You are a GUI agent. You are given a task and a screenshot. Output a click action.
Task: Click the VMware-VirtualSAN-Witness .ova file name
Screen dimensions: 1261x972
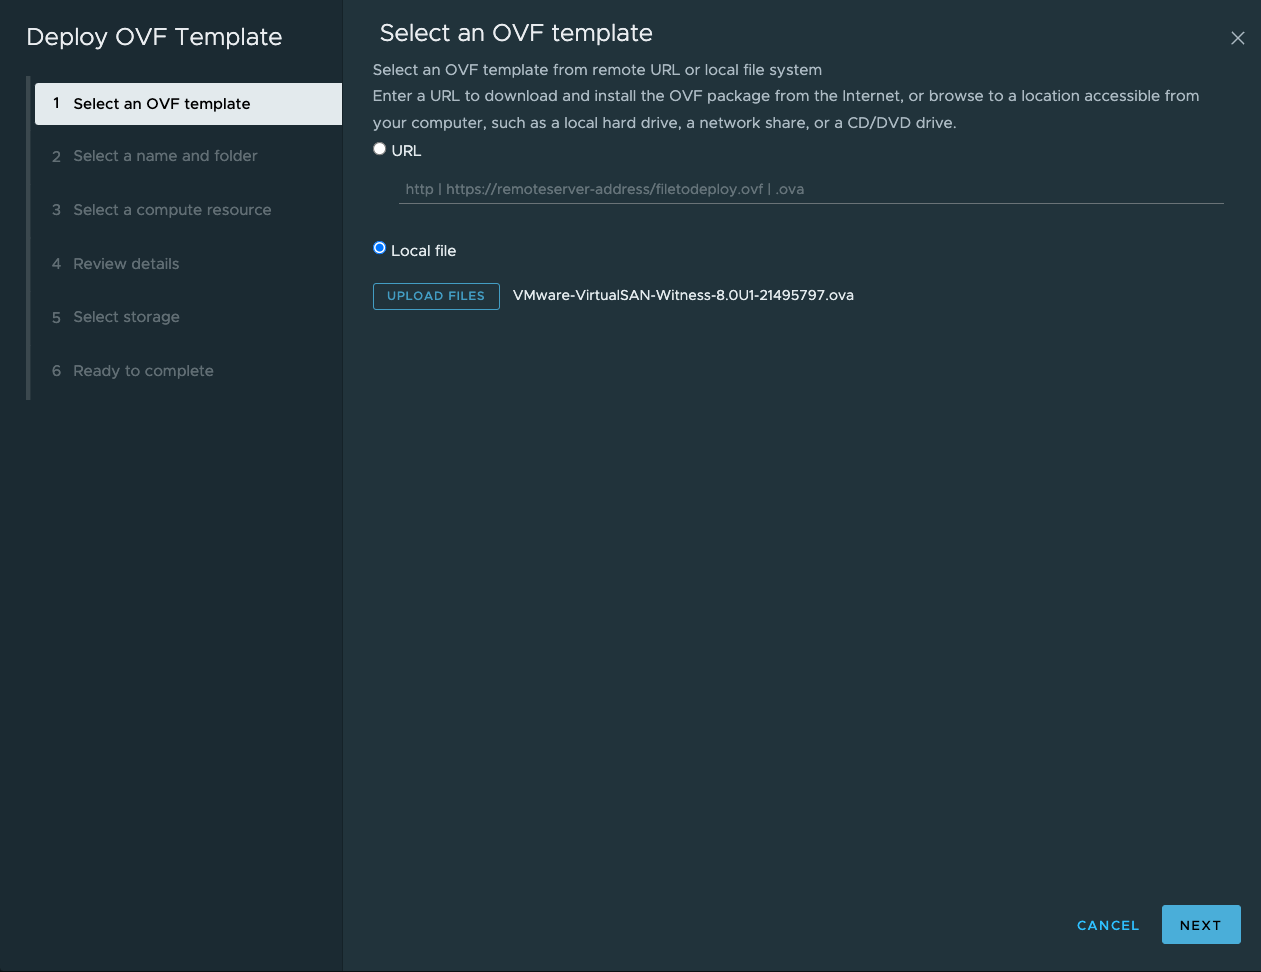pos(683,295)
